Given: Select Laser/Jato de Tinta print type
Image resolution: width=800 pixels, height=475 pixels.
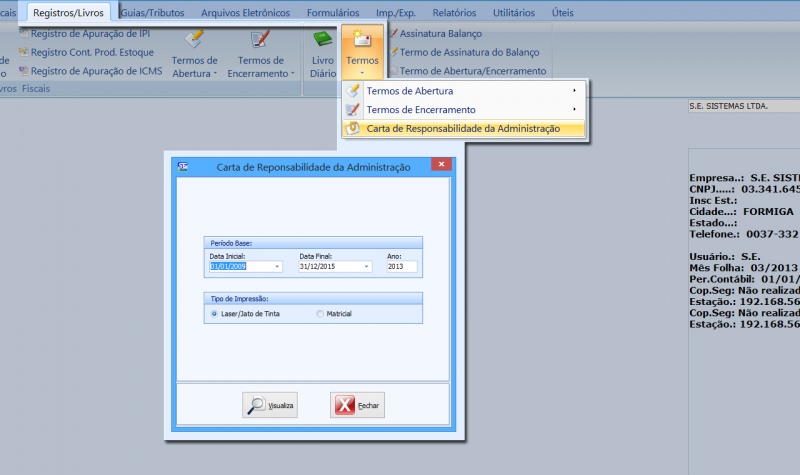Looking at the screenshot, I should pos(215,314).
